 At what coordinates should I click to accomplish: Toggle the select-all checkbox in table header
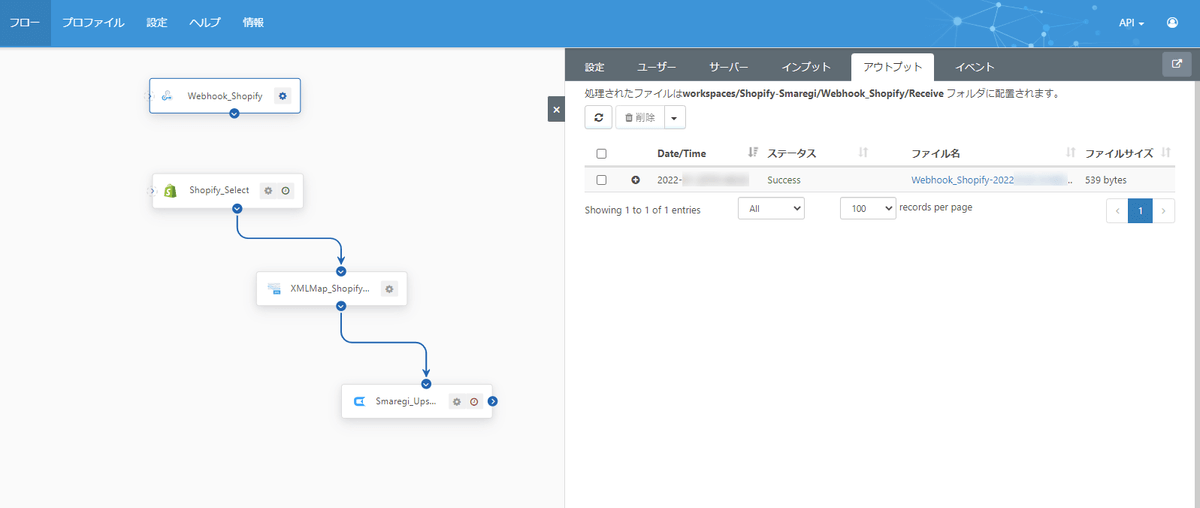(x=601, y=153)
